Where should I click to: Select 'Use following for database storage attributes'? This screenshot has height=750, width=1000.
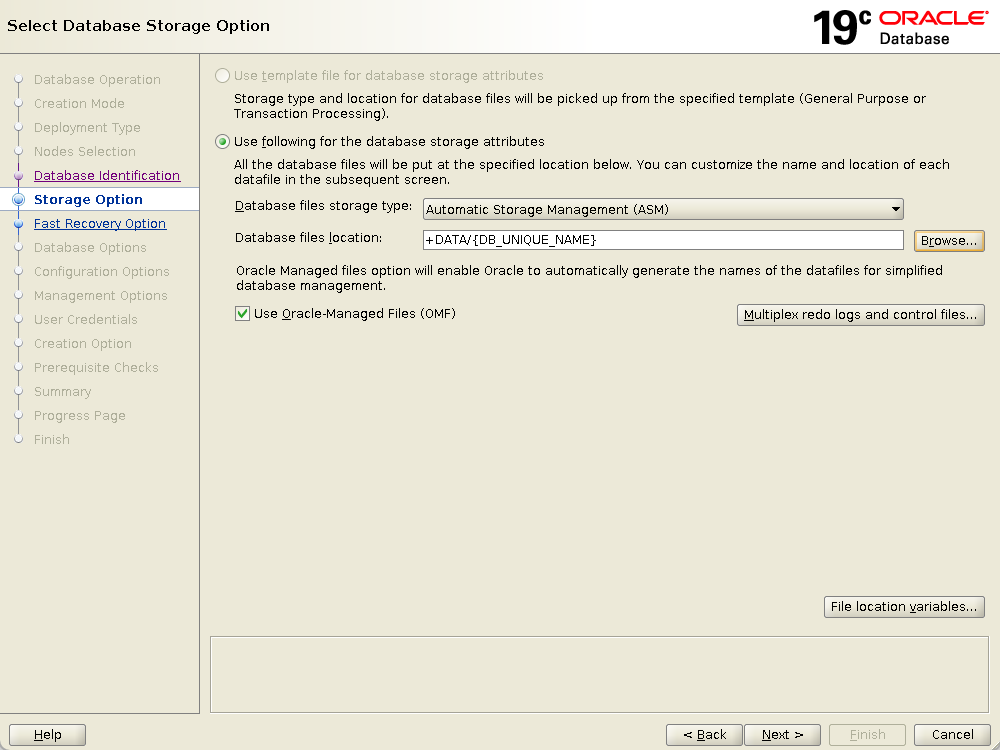(223, 142)
